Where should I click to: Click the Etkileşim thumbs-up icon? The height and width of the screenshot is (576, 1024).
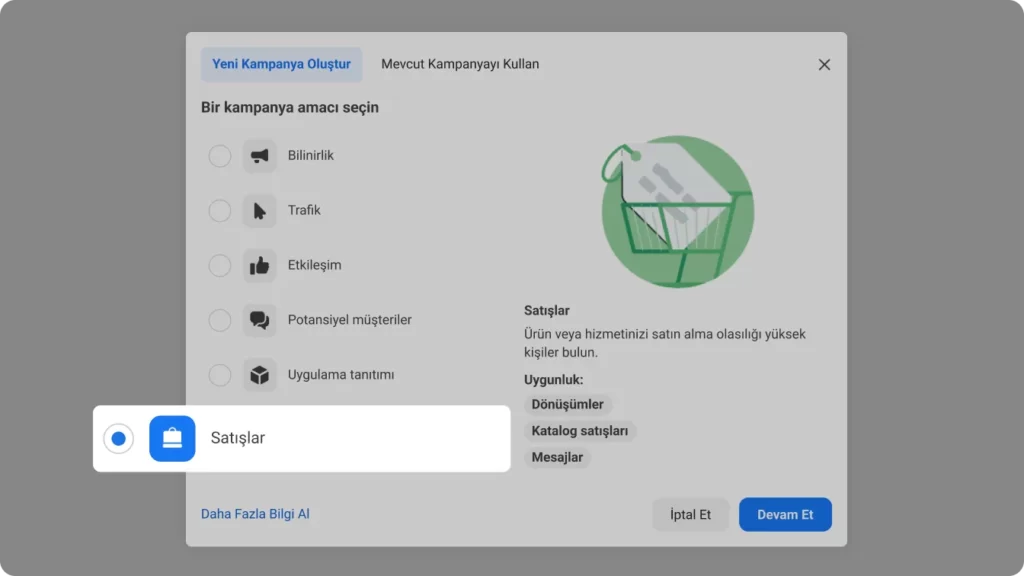tap(259, 266)
